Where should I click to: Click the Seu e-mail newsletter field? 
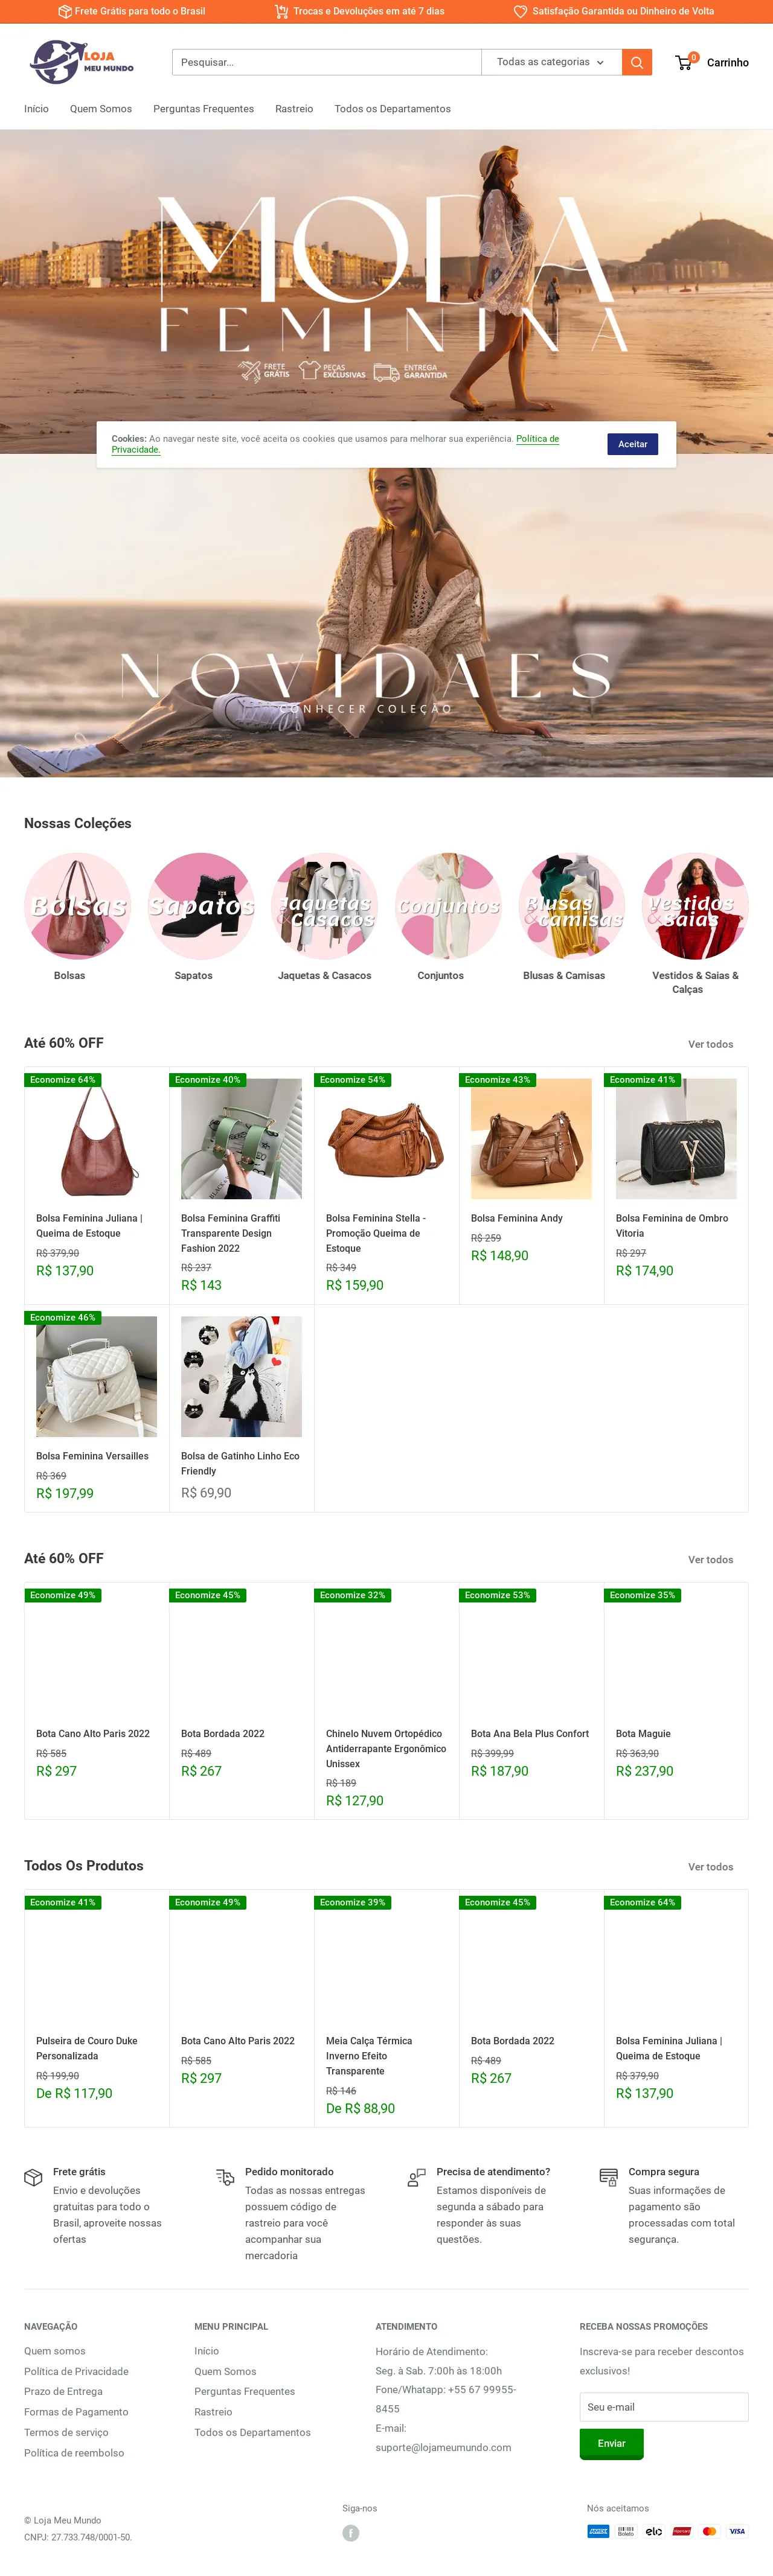coord(664,2407)
